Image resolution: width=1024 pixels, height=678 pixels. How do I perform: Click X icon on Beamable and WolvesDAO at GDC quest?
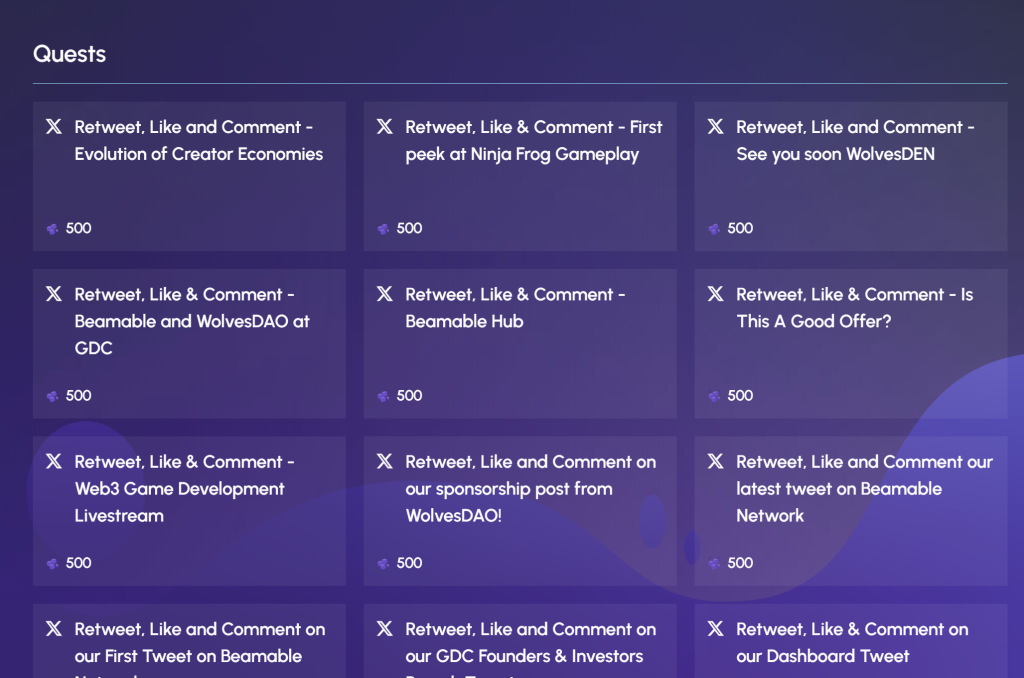[54, 294]
